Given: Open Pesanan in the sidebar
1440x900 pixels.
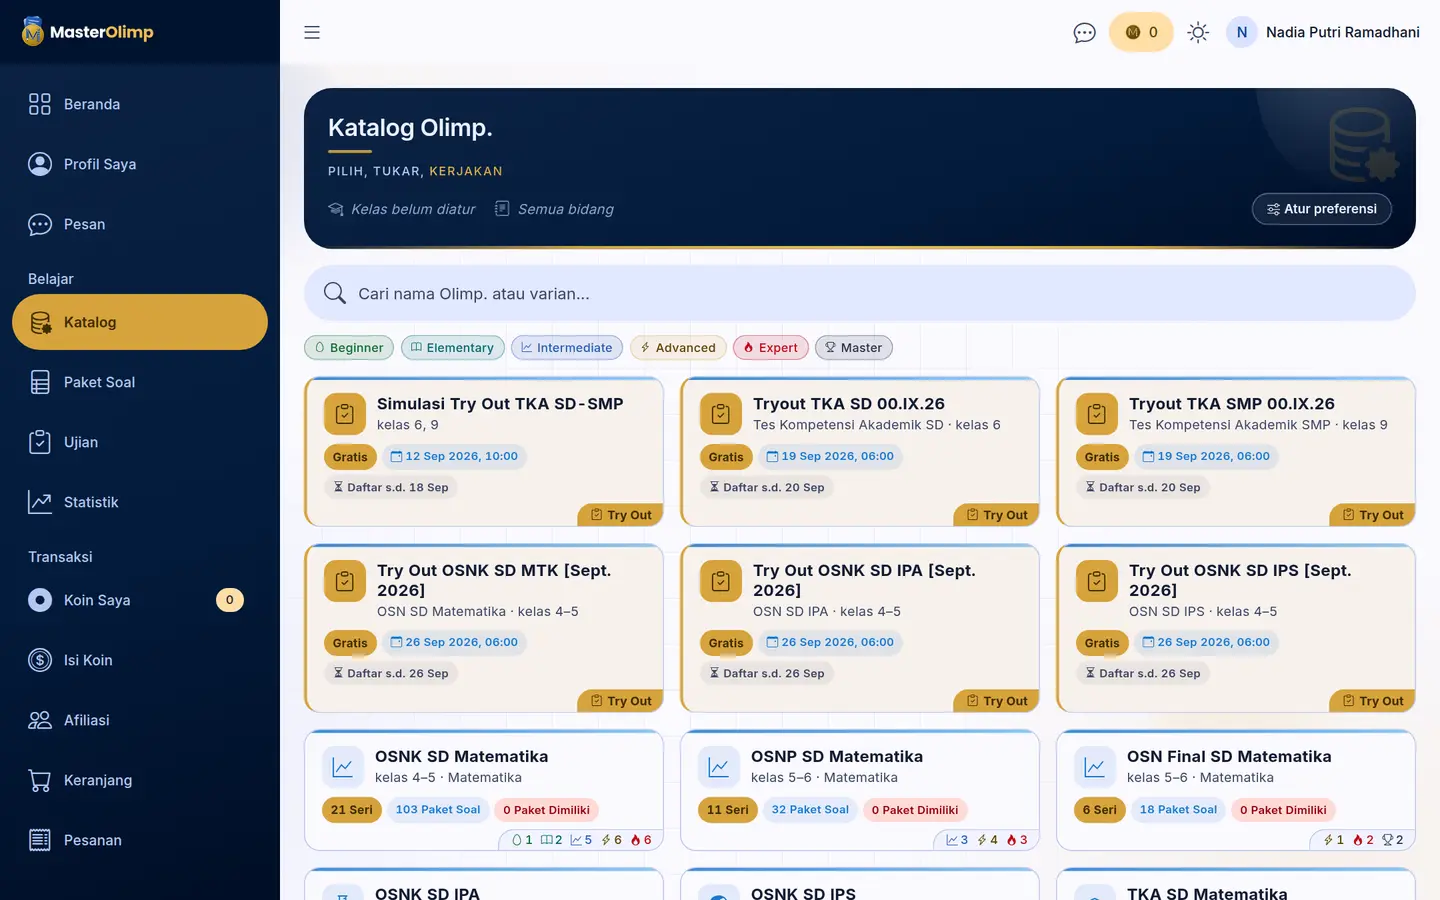Looking at the screenshot, I should point(140,840).
